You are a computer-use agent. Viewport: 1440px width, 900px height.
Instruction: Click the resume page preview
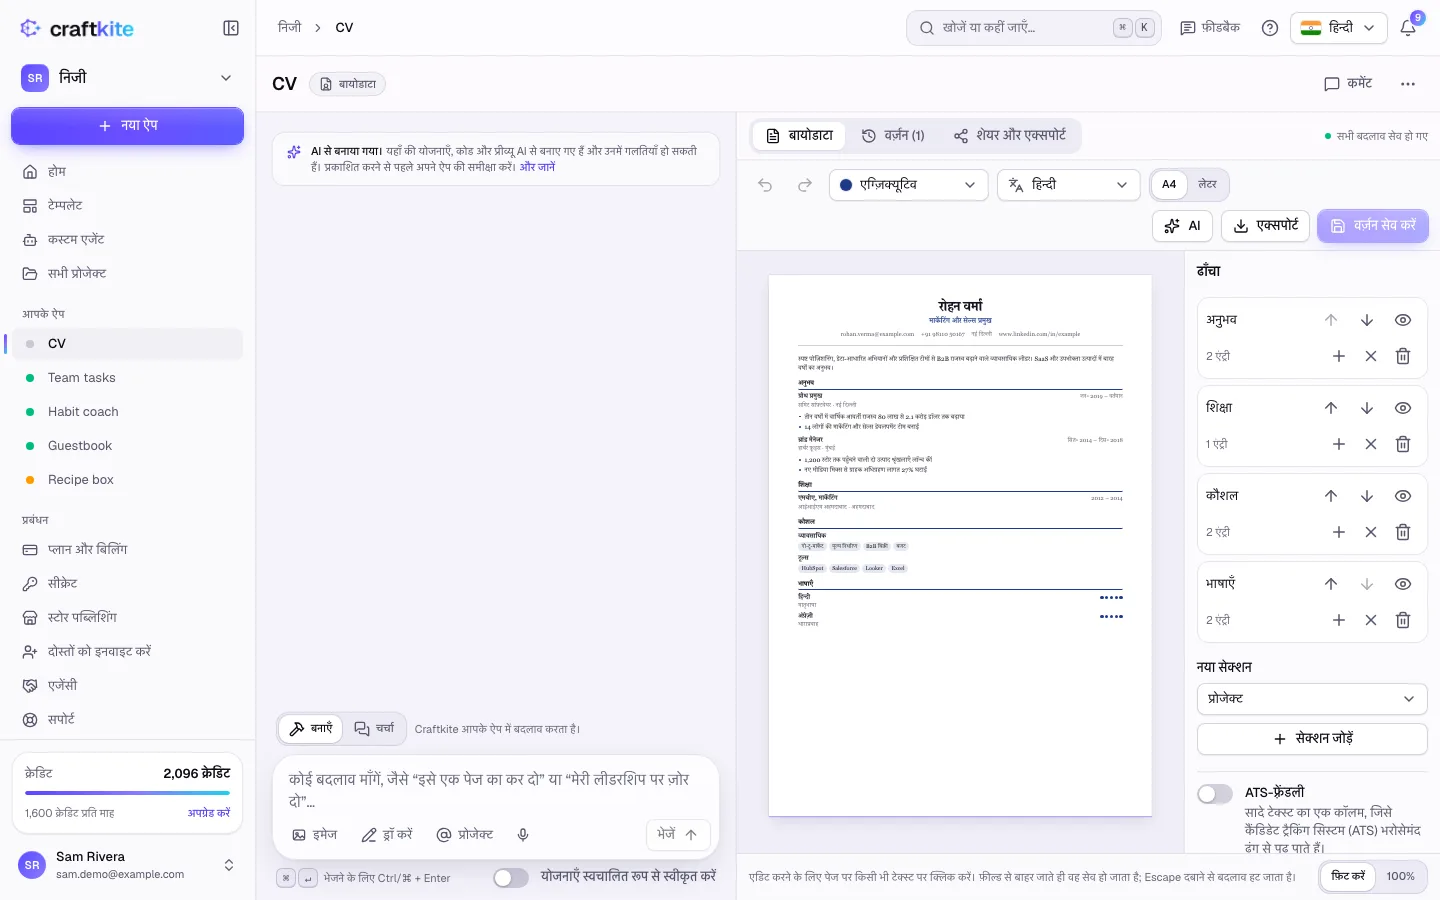point(960,546)
